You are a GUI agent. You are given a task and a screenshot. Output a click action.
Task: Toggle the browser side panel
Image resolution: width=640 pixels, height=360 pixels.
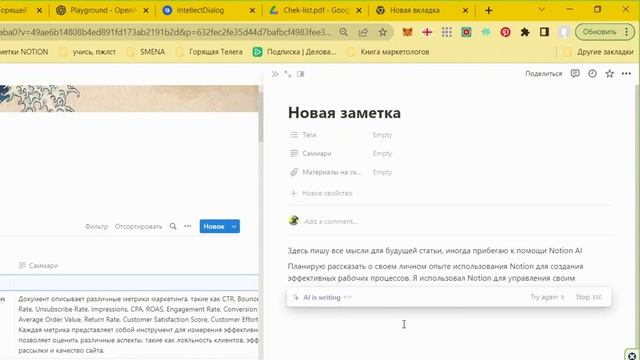(x=544, y=32)
